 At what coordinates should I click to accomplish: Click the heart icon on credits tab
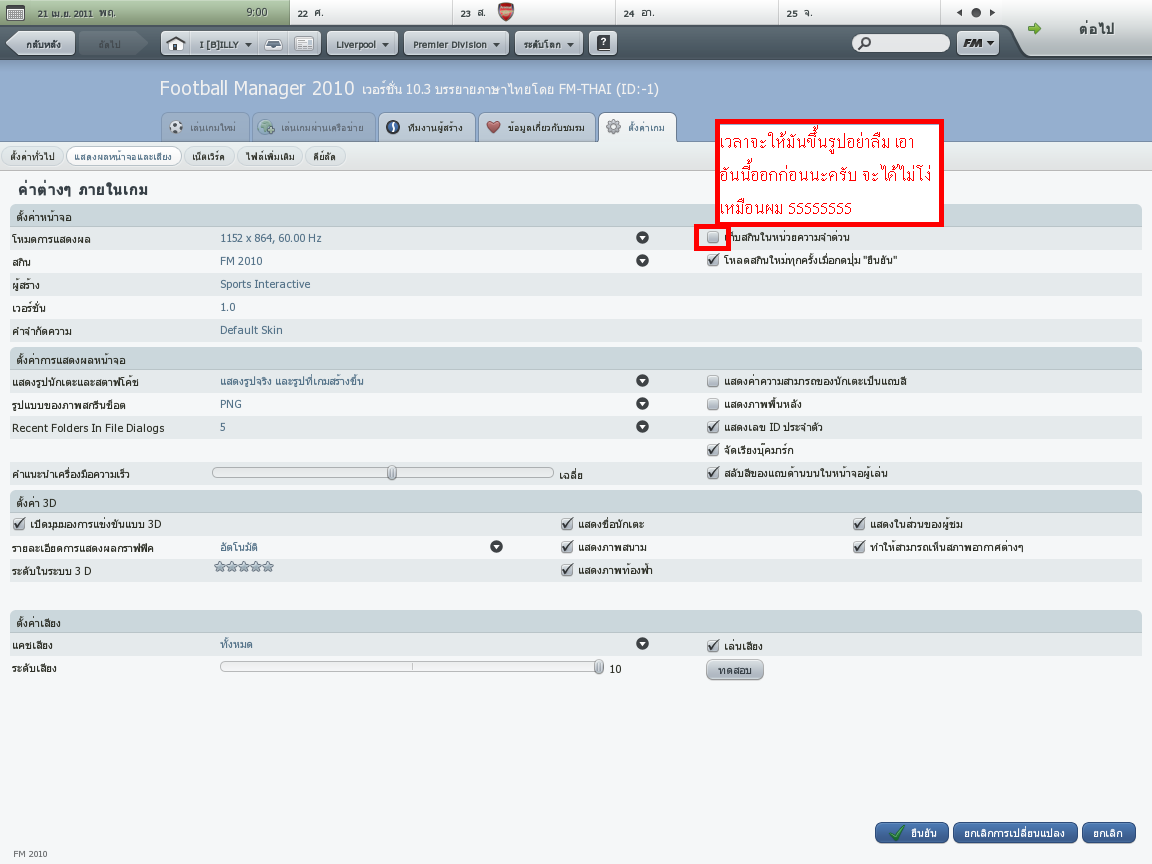(x=494, y=127)
